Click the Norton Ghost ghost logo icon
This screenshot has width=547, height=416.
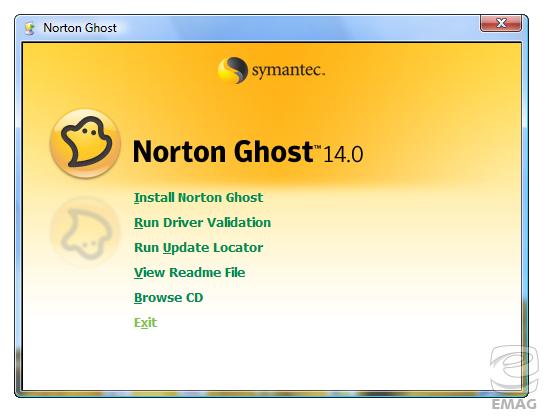[x=85, y=144]
